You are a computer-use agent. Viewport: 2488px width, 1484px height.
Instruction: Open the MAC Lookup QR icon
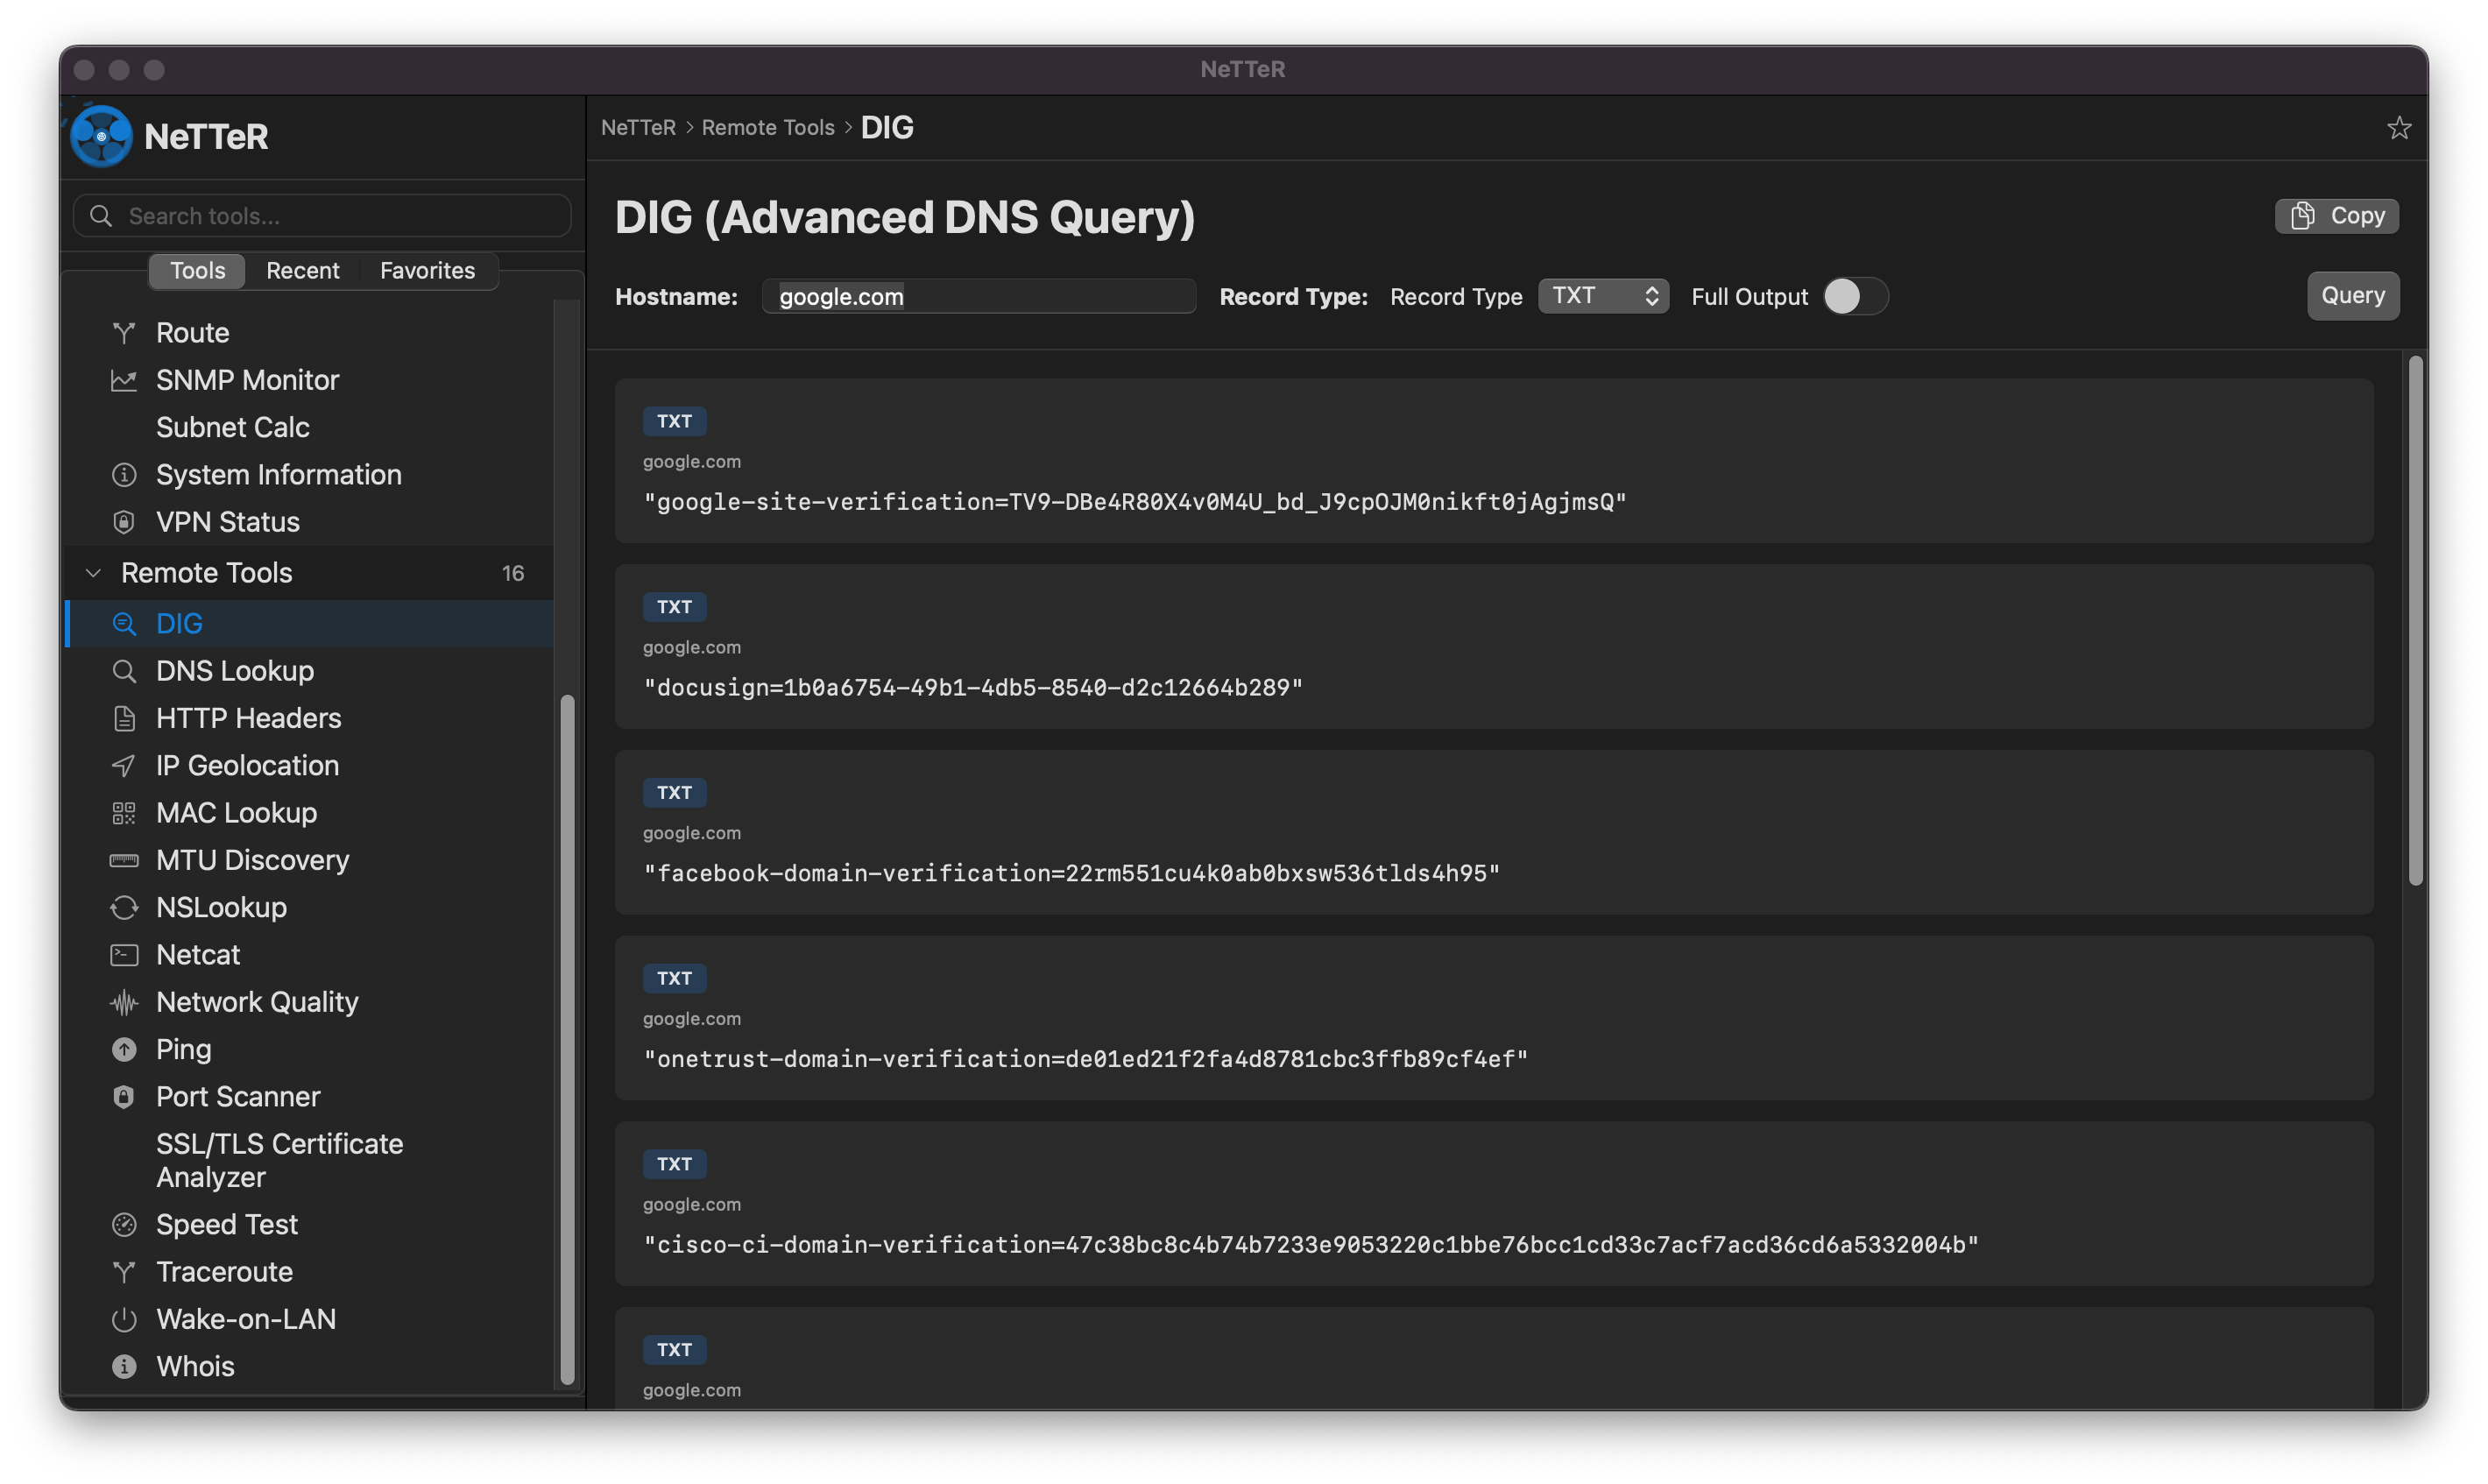point(124,813)
